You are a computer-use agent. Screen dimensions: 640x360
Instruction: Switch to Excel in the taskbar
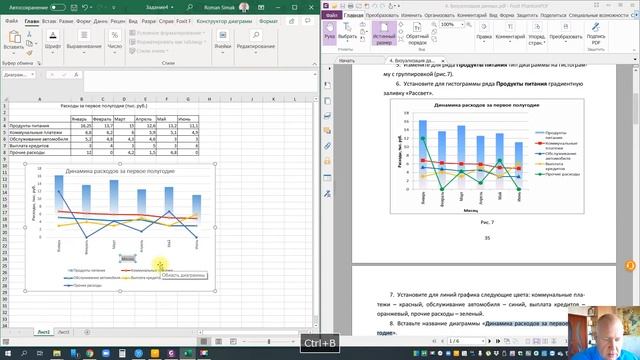187,353
